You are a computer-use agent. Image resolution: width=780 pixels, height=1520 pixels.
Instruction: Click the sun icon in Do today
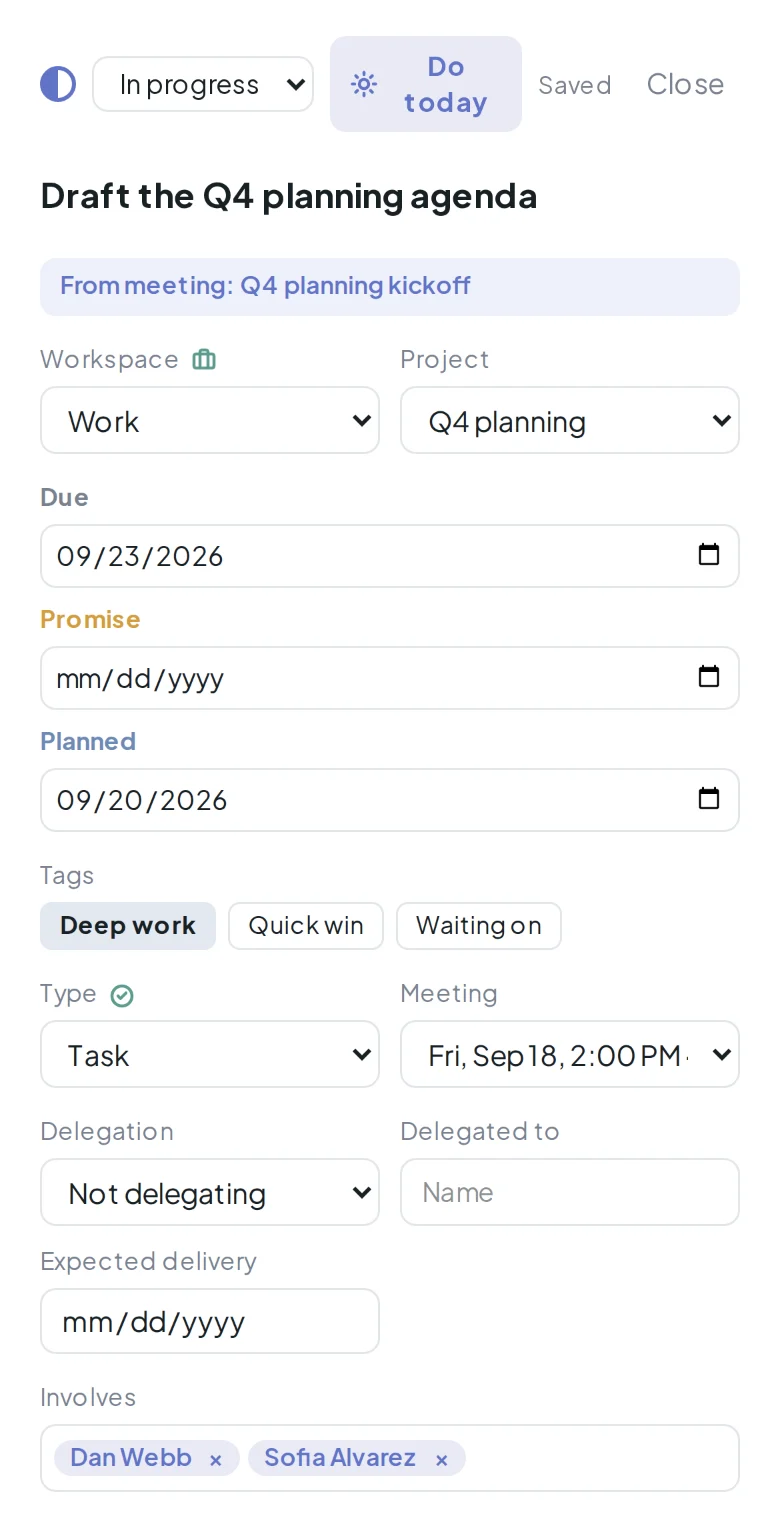pyautogui.click(x=364, y=84)
